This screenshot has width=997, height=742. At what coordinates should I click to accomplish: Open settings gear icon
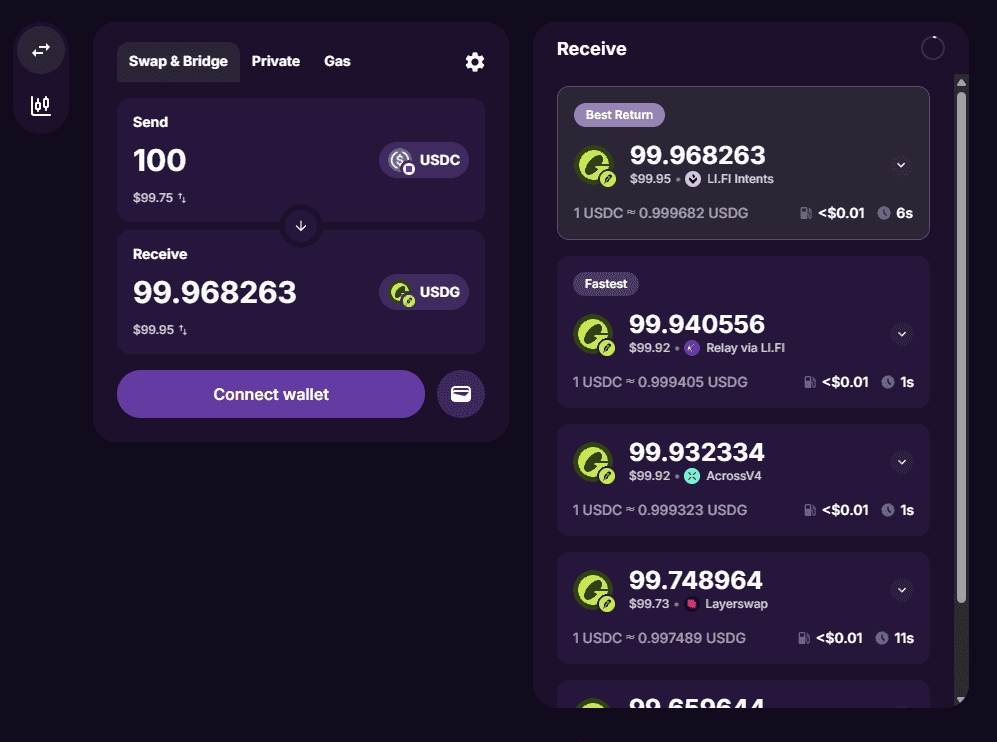coord(475,62)
